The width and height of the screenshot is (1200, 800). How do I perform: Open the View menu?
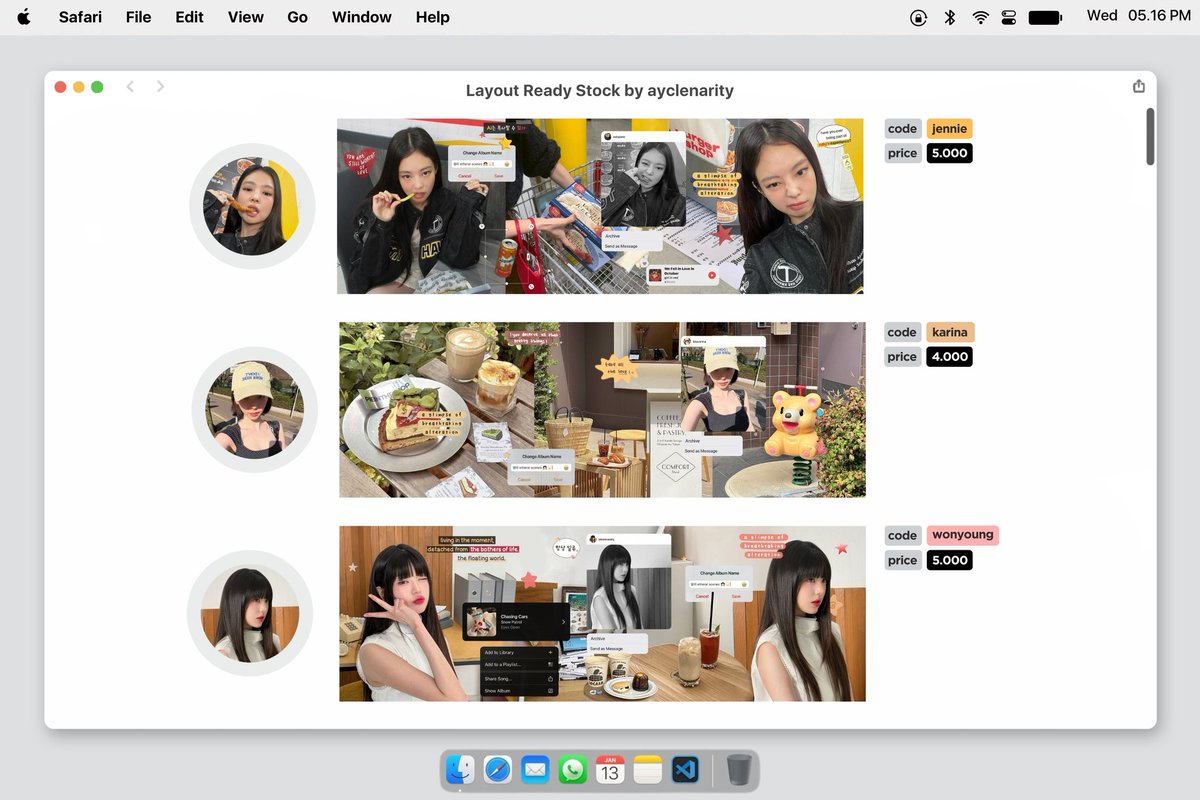[246, 17]
